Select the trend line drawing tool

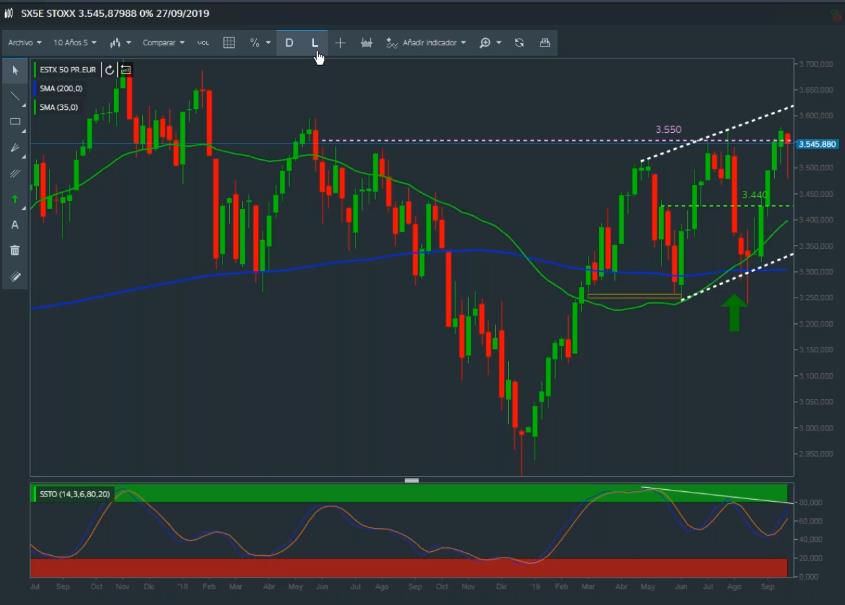[x=15, y=97]
